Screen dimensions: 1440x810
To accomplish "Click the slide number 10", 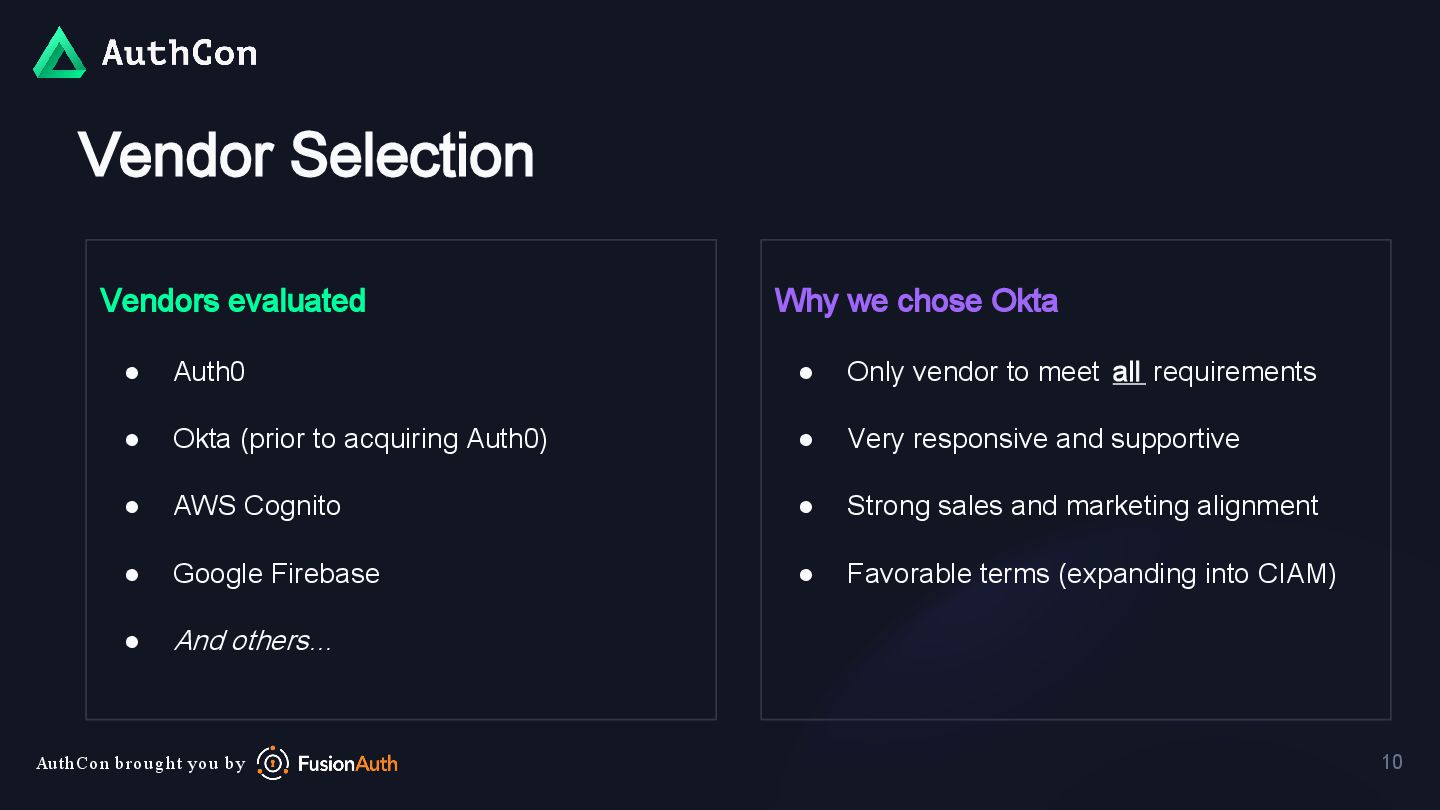I will click(x=1392, y=762).
